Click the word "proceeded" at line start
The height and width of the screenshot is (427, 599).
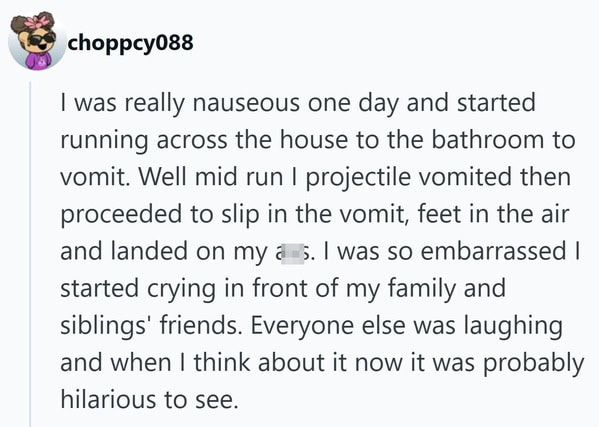121,215
